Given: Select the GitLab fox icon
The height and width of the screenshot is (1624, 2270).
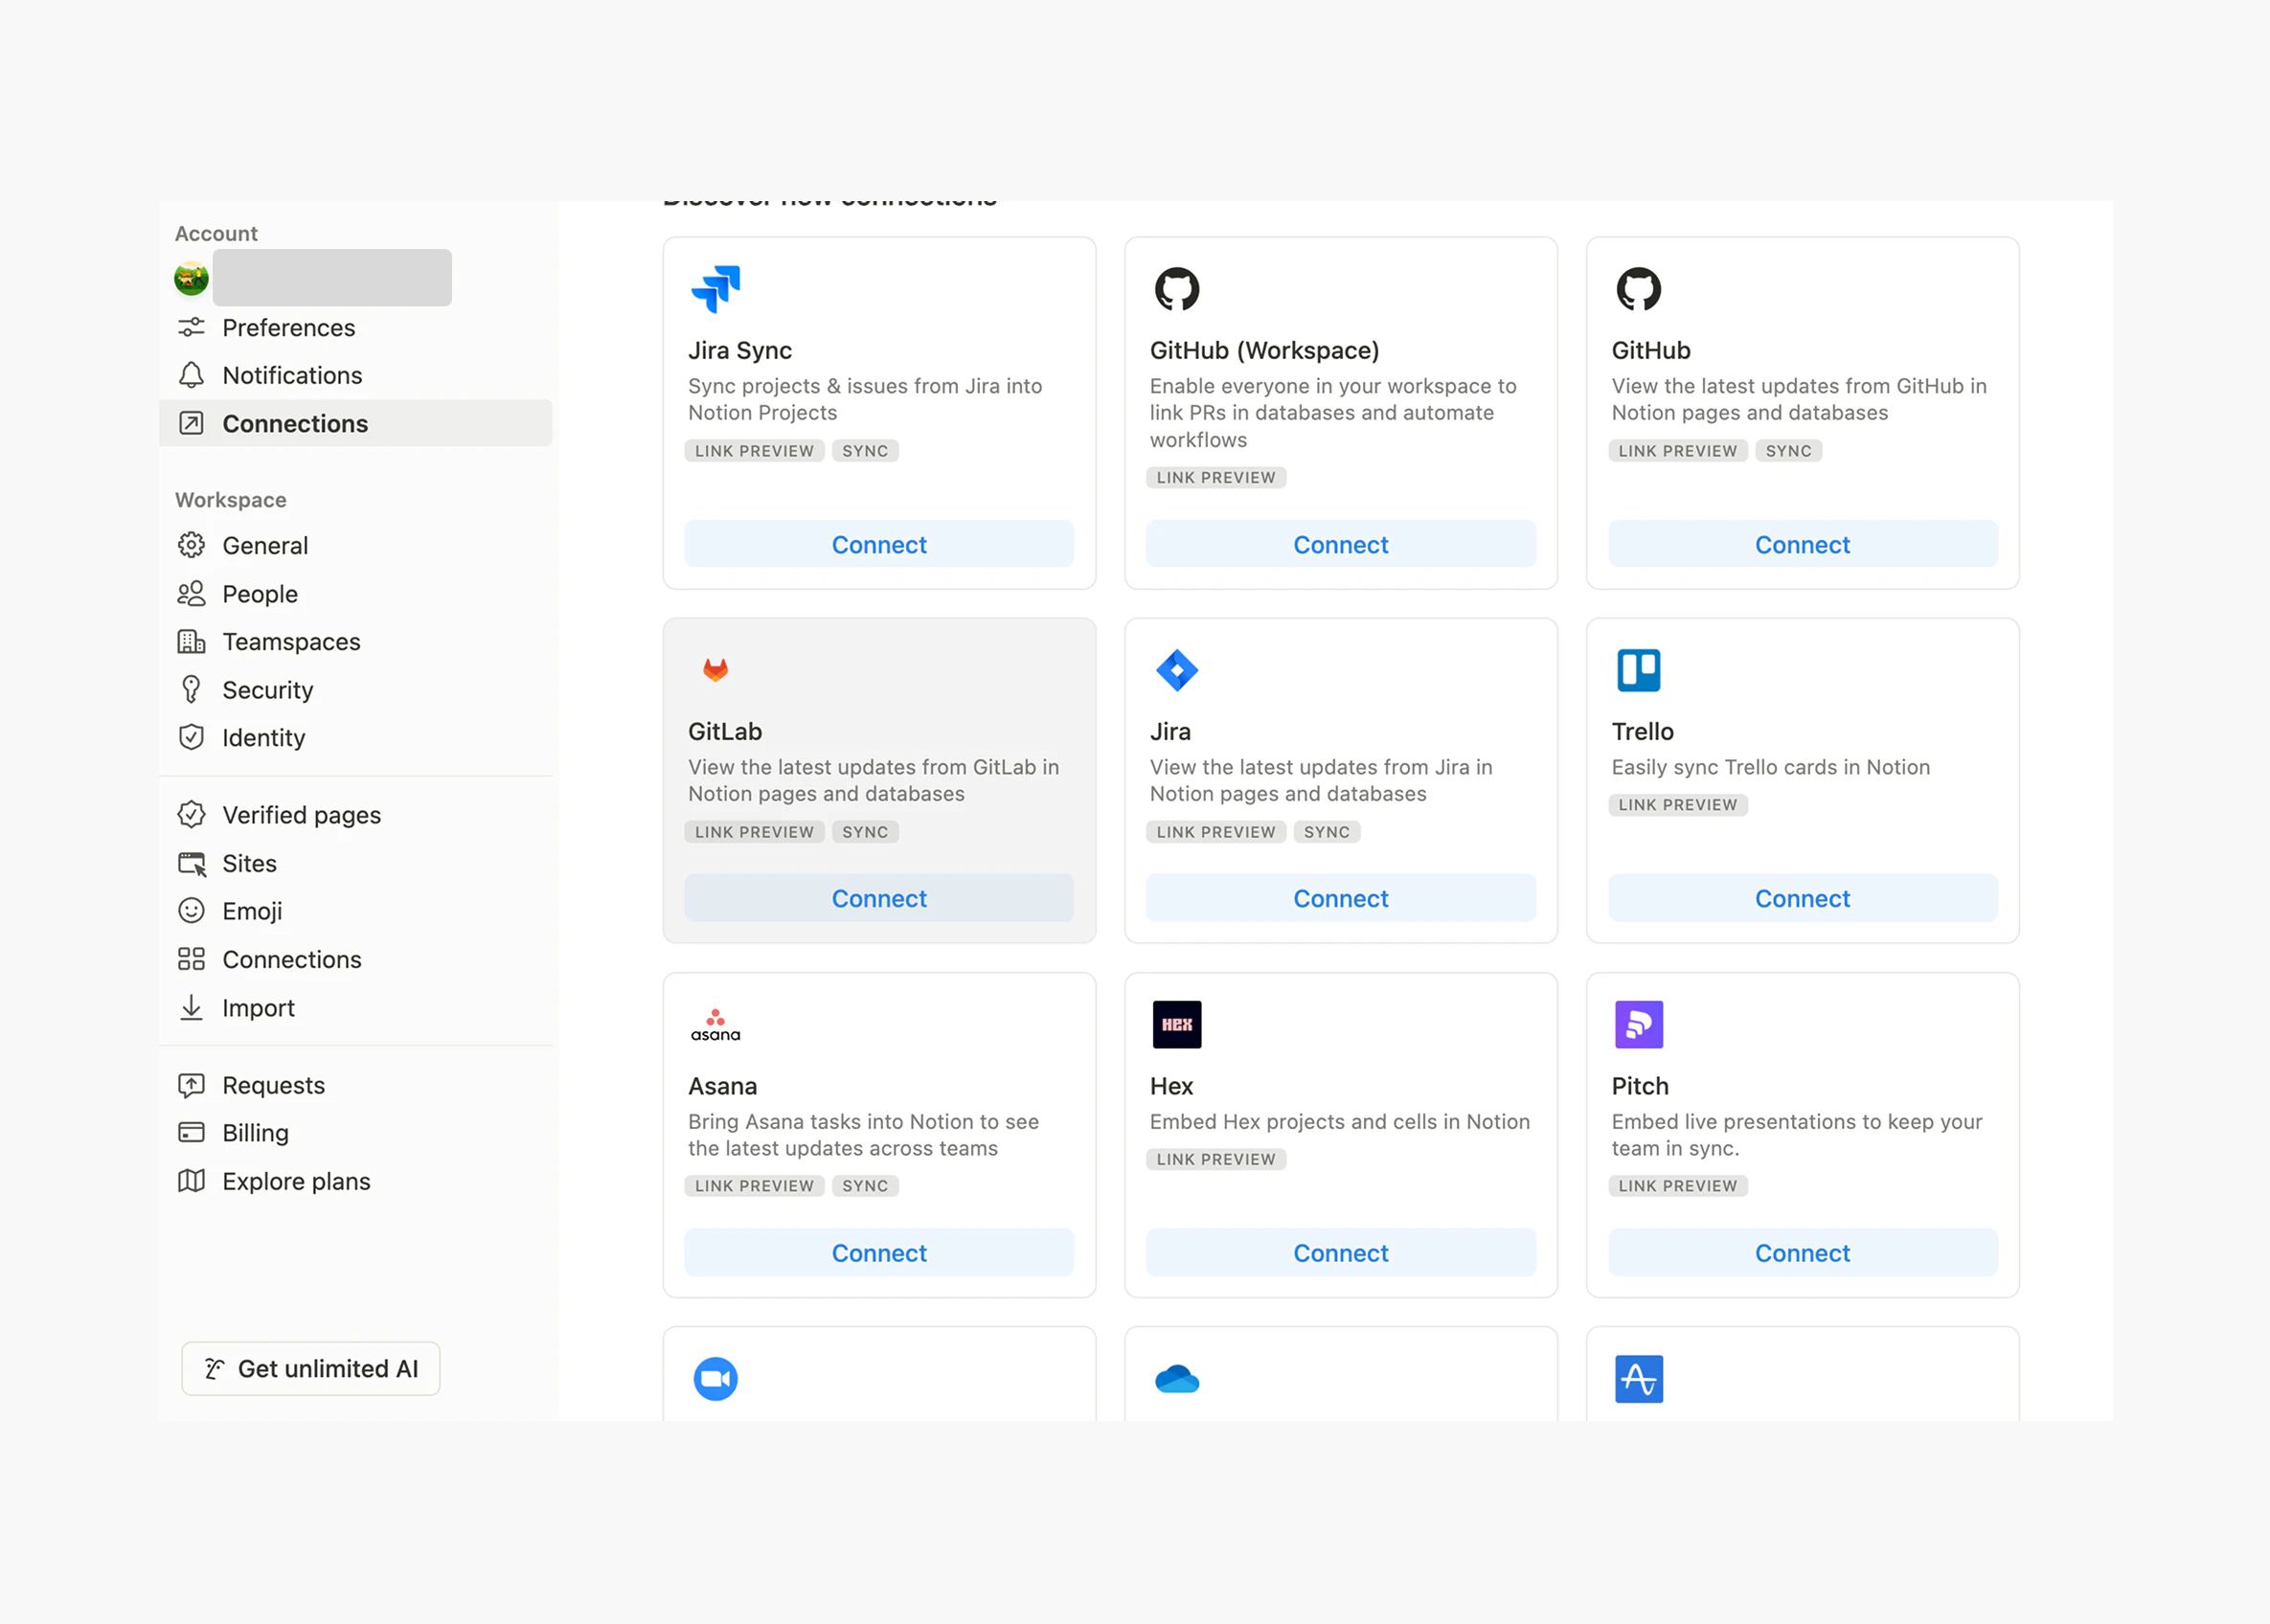Looking at the screenshot, I should tap(716, 670).
